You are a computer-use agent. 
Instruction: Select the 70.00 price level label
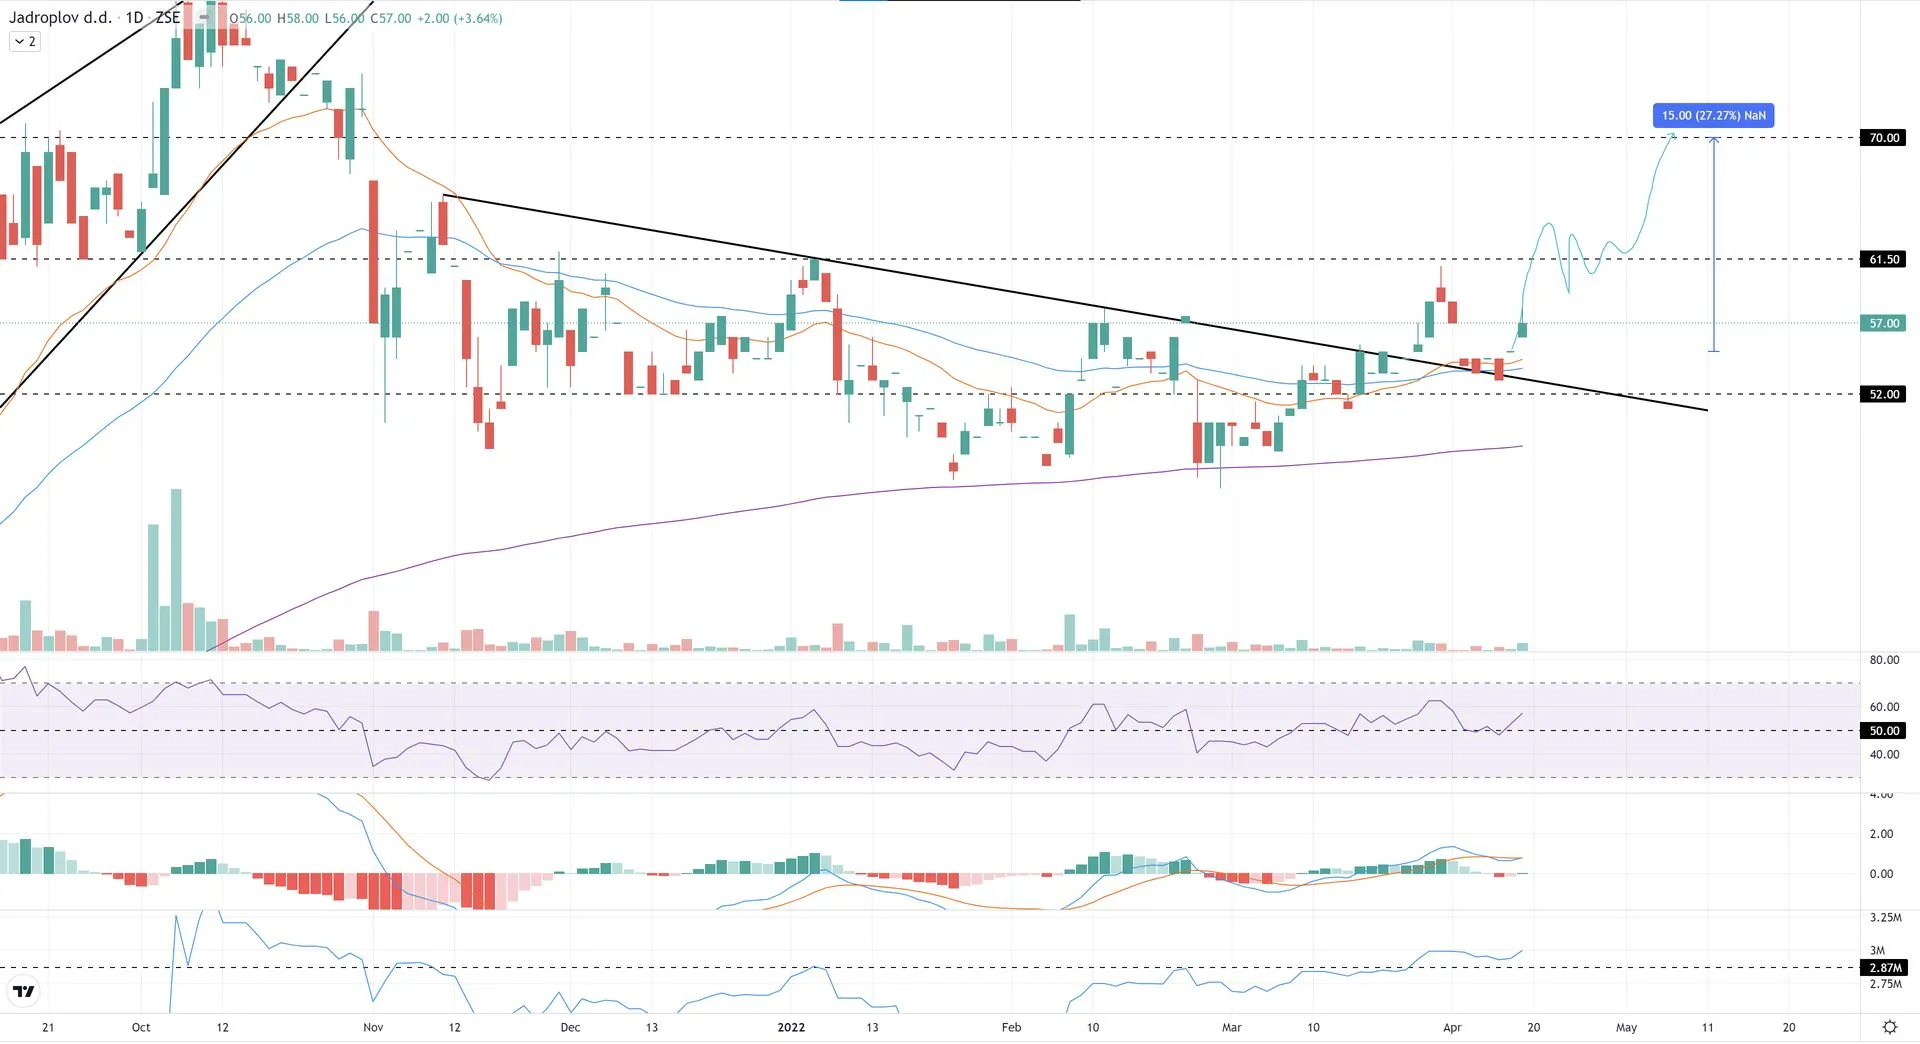coord(1883,138)
